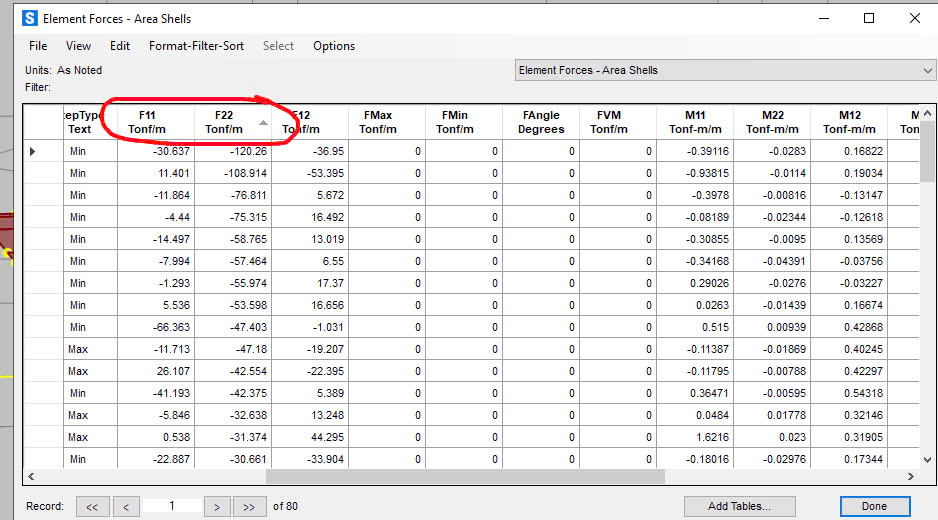Open the View menu

click(x=78, y=46)
